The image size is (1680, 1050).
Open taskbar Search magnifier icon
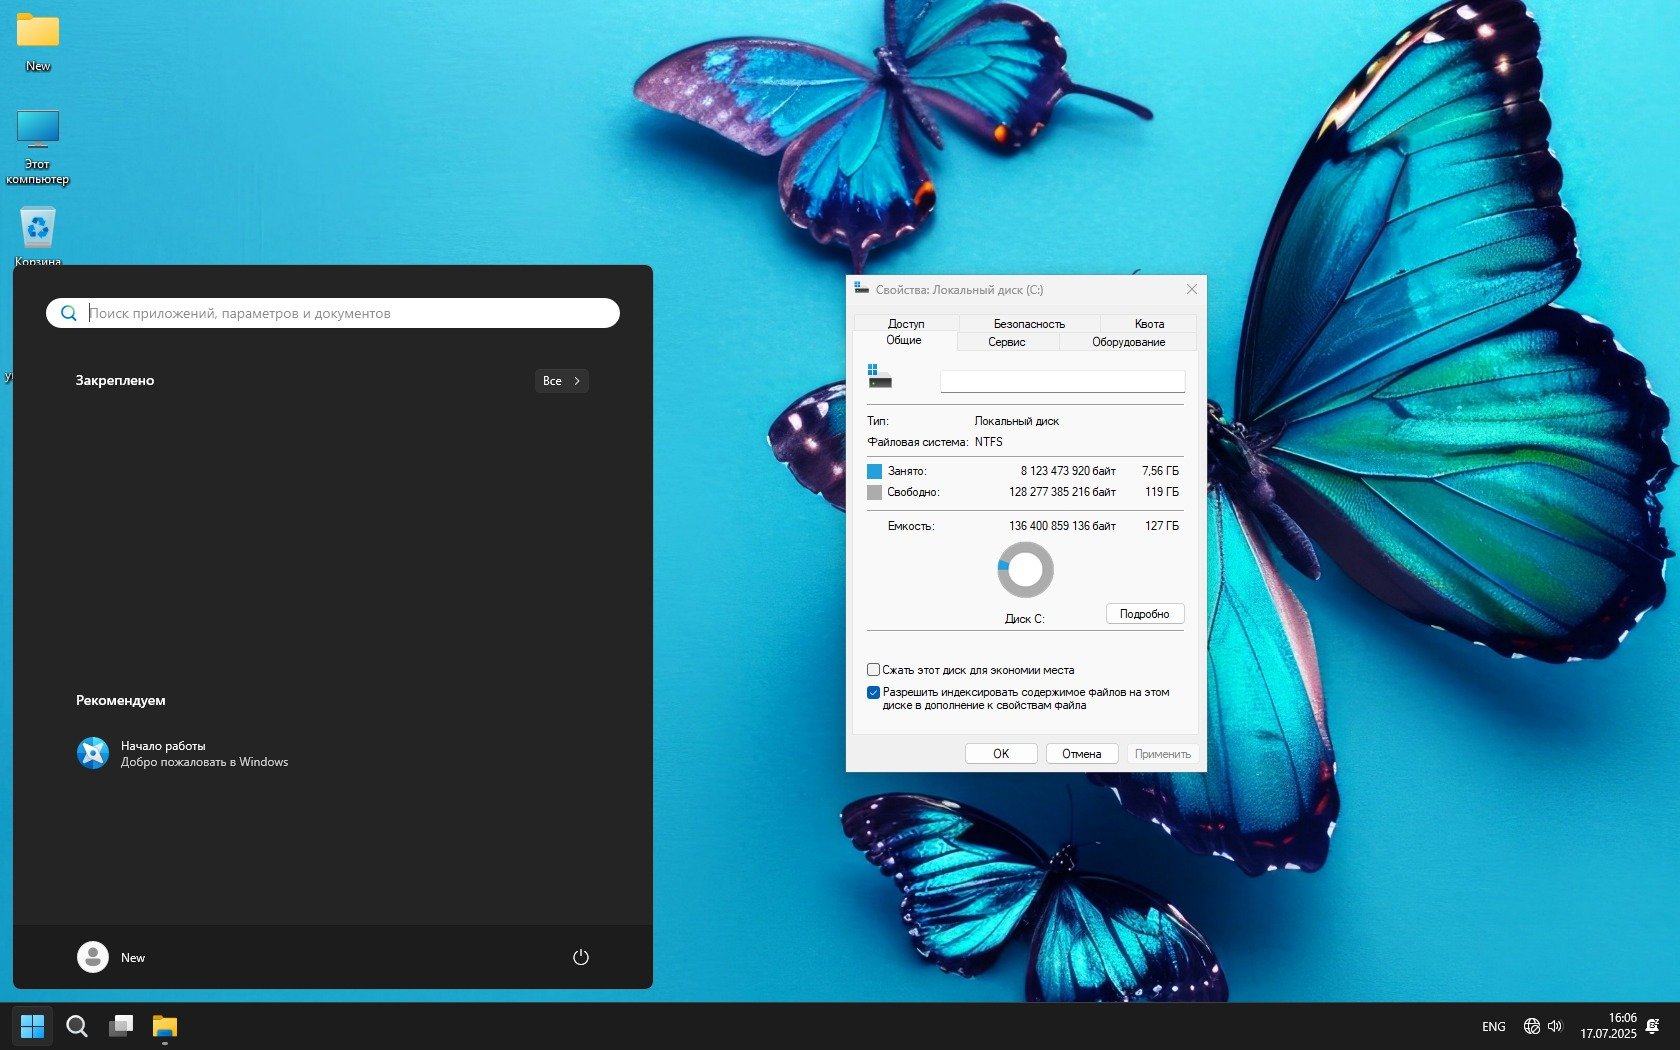point(76,1026)
